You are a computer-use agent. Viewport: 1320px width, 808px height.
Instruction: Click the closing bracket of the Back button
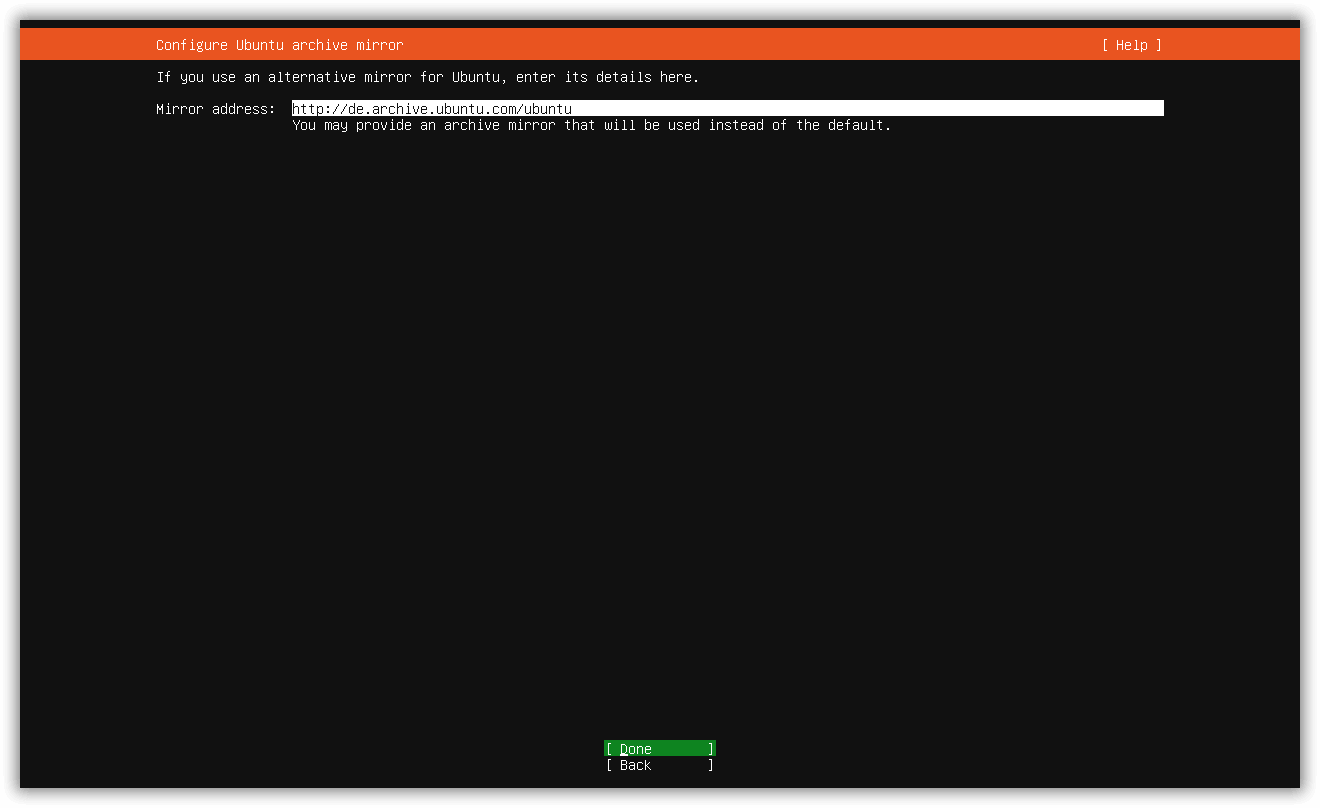[x=711, y=765]
